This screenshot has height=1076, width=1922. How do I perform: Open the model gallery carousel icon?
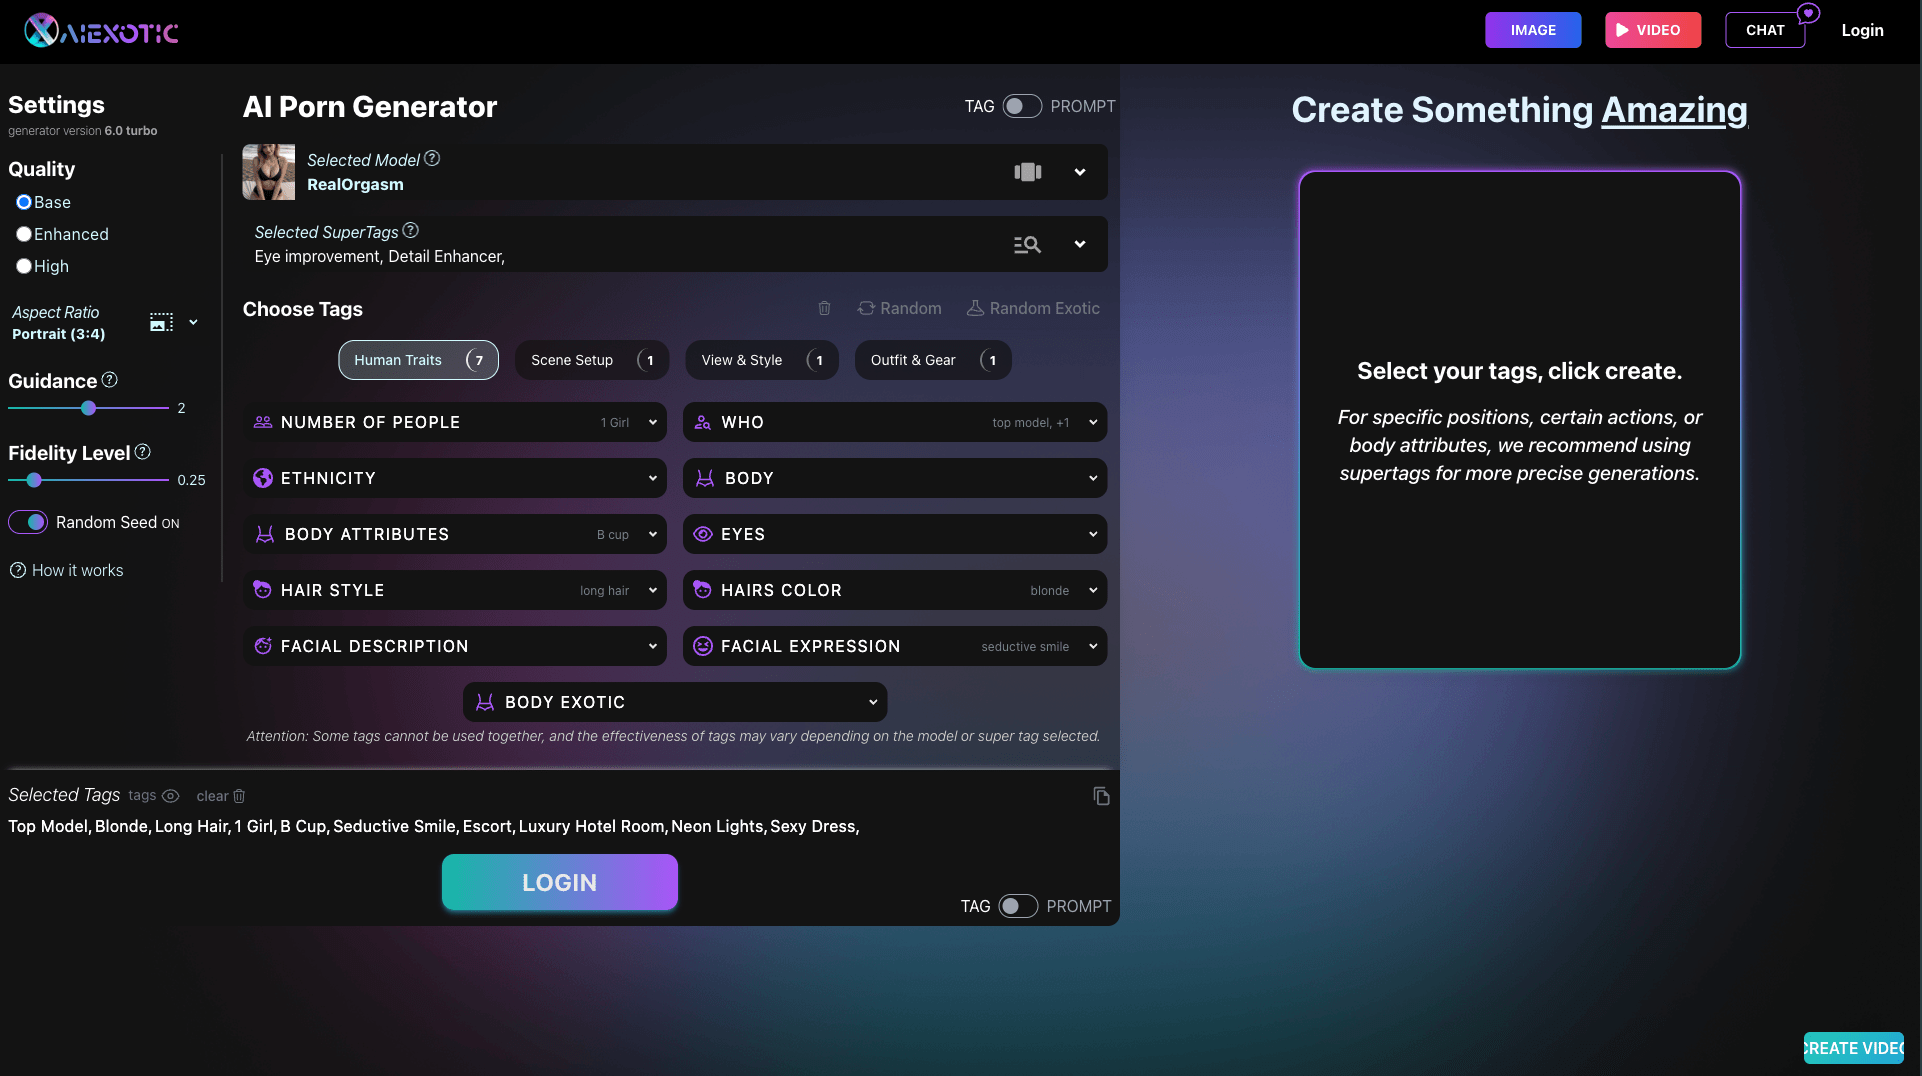(1027, 172)
